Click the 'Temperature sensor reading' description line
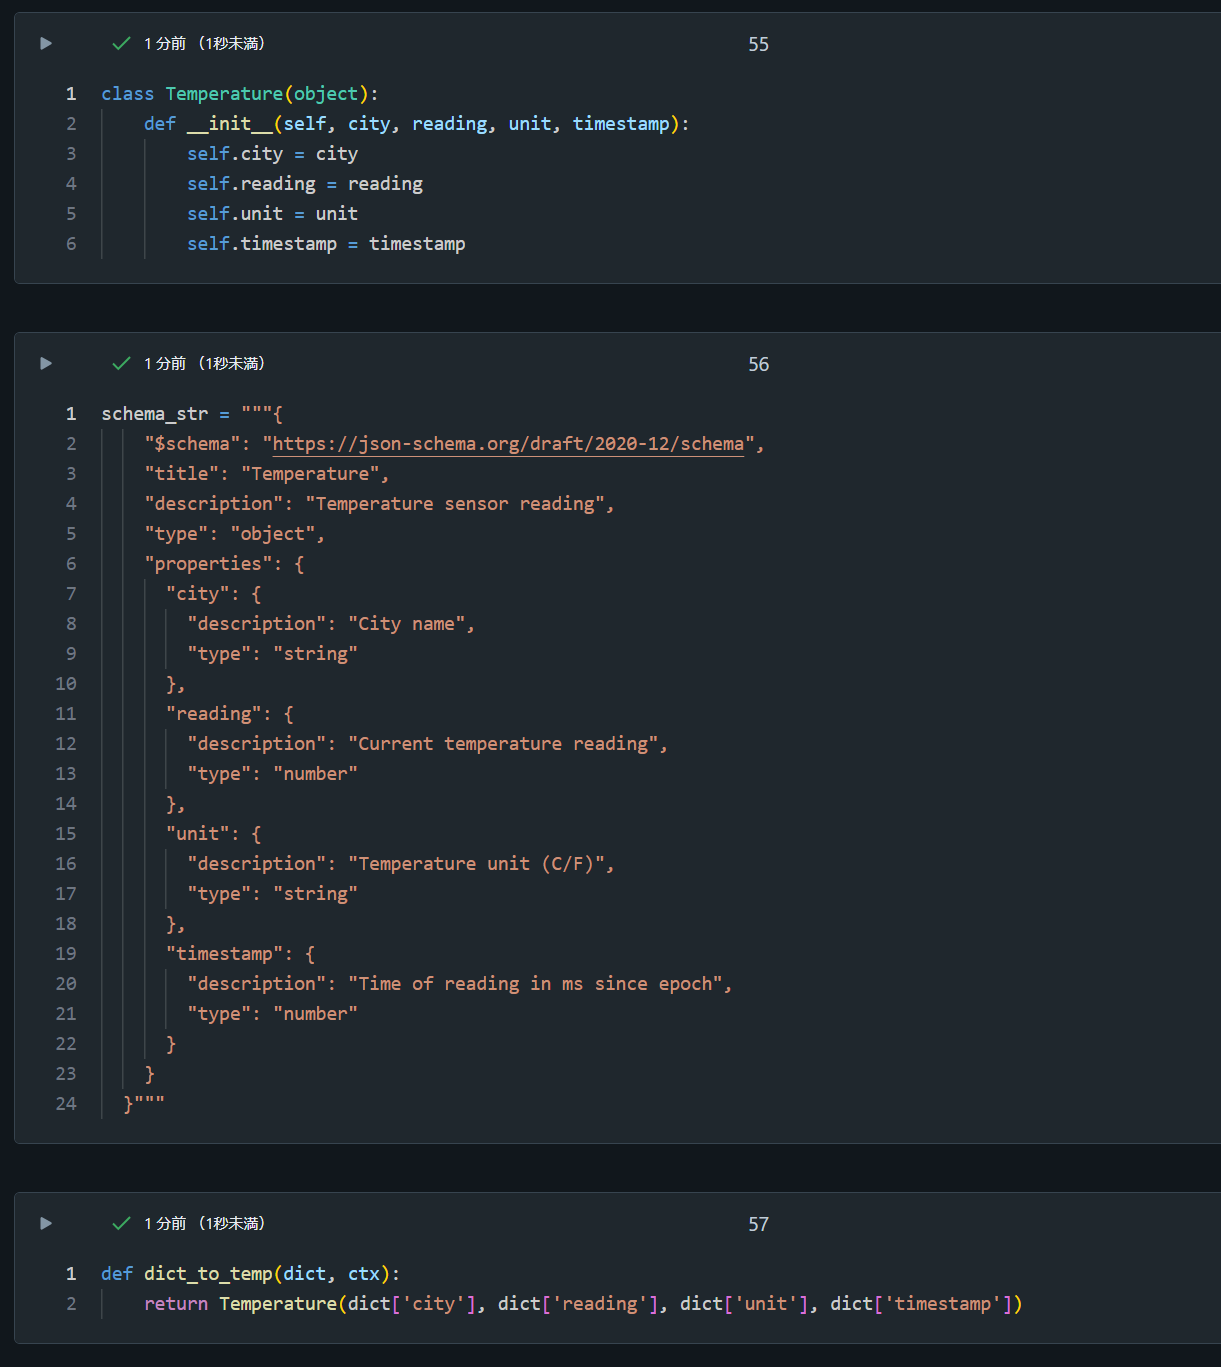This screenshot has width=1221, height=1367. pos(379,504)
